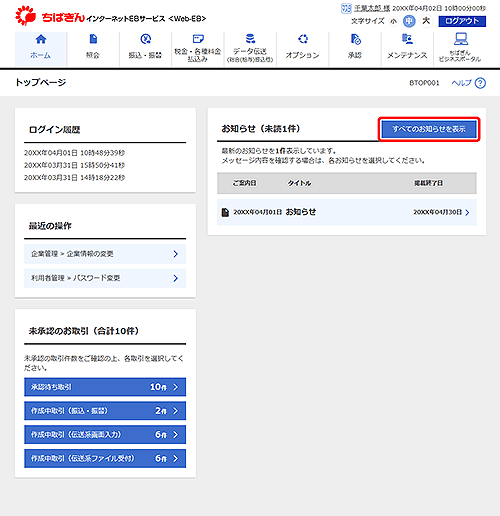Image resolution: width=500 pixels, height=516 pixels.
Task: Open 承認待ち取引 10件 entry
Action: point(105,387)
